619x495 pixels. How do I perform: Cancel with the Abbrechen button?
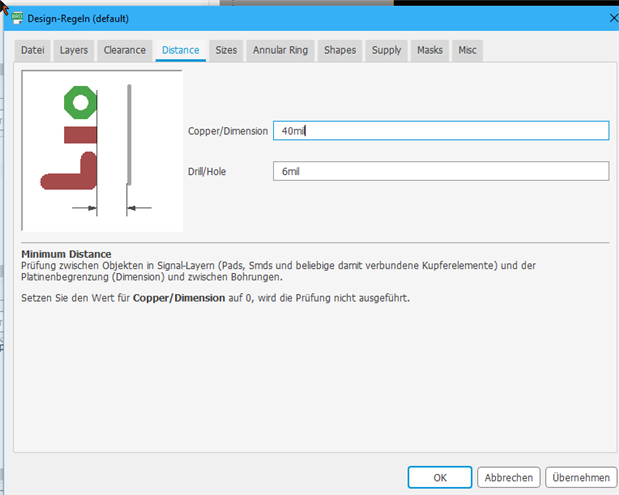[508, 478]
